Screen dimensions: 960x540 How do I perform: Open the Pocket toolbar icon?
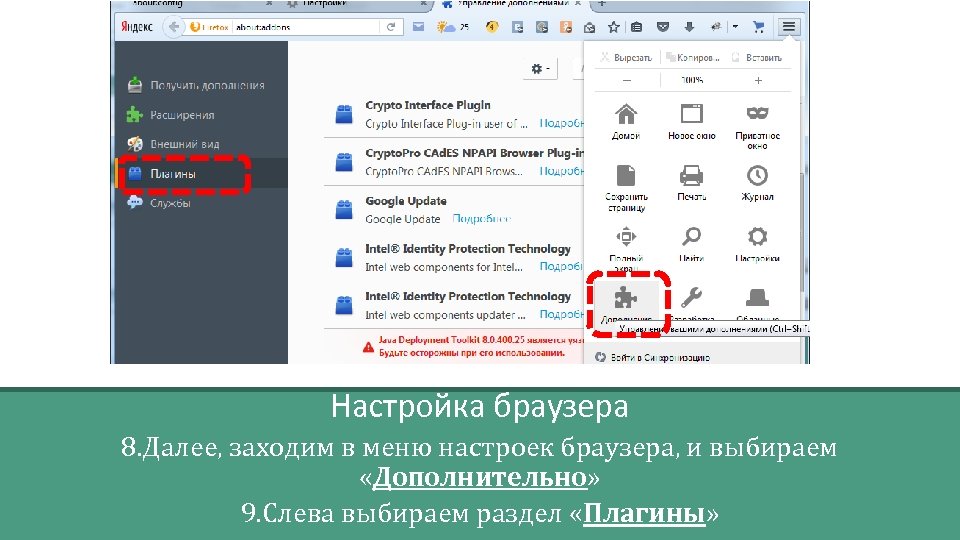pos(662,27)
